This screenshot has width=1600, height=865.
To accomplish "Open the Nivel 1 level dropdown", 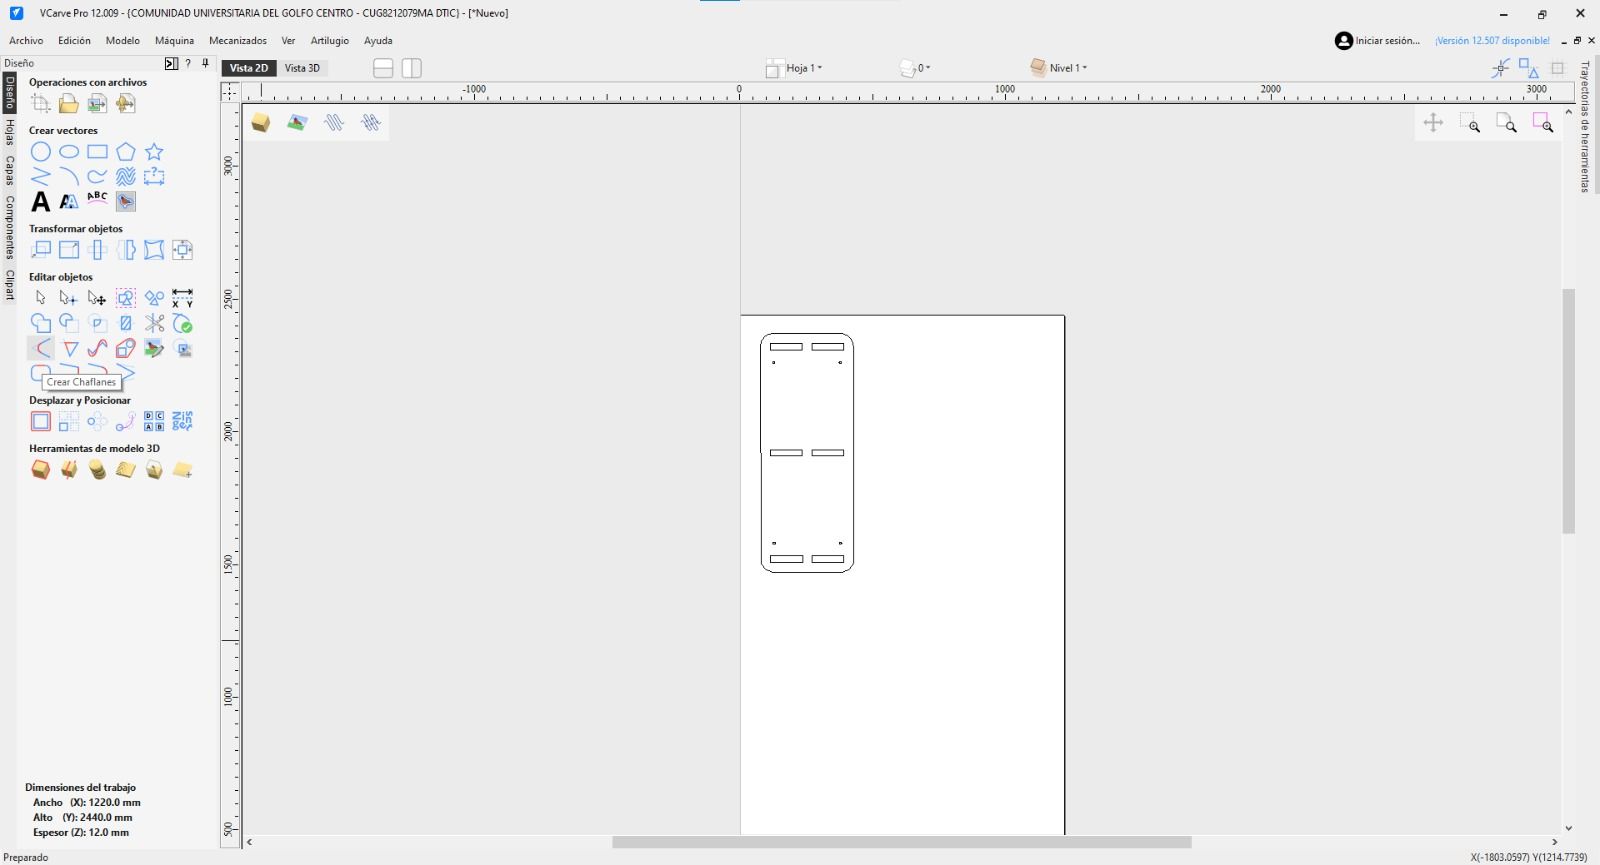I will [1058, 68].
